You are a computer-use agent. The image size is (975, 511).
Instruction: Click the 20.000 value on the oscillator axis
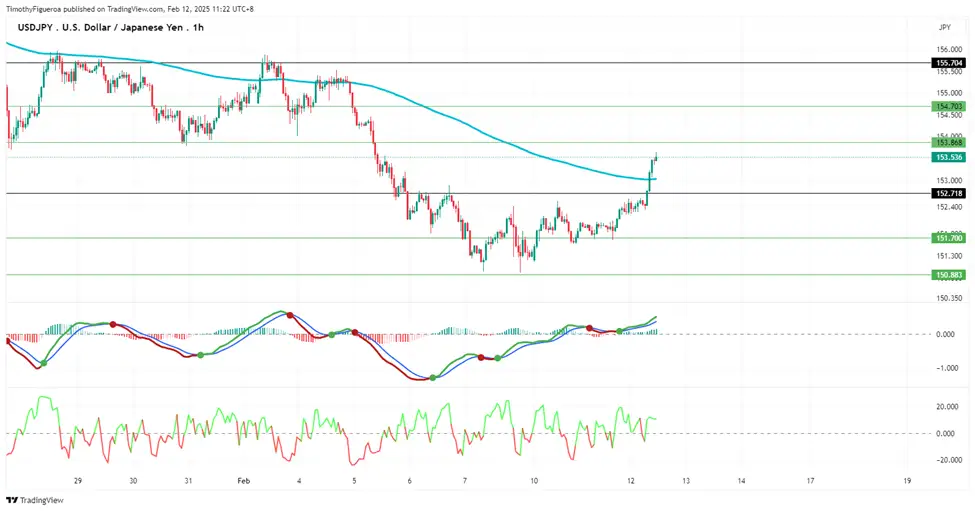pyautogui.click(x=948, y=407)
